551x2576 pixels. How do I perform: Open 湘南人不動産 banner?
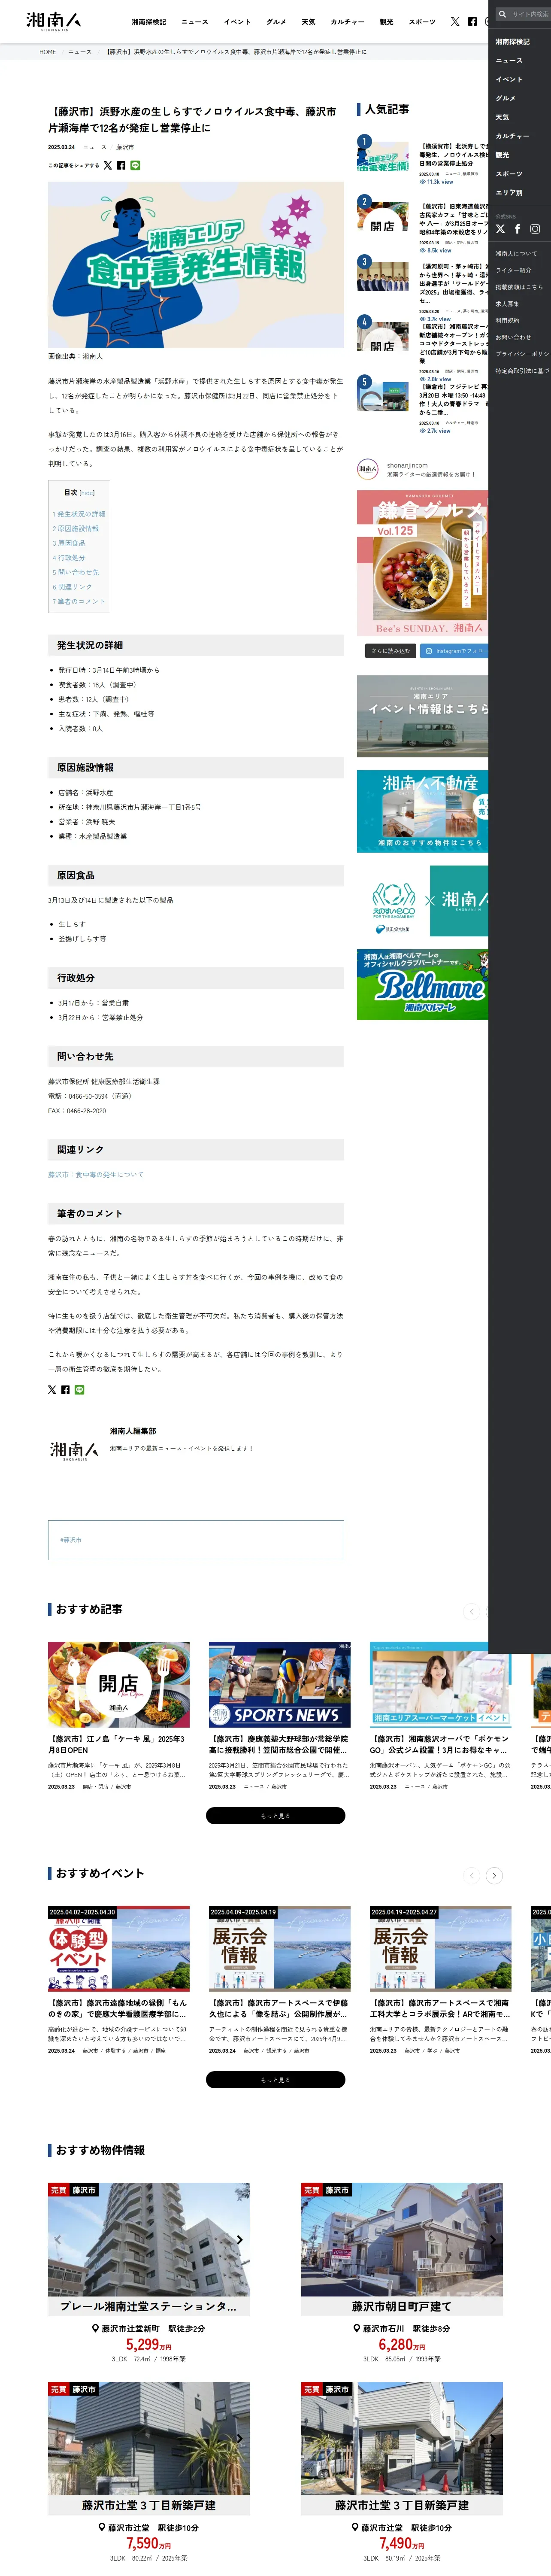(422, 811)
